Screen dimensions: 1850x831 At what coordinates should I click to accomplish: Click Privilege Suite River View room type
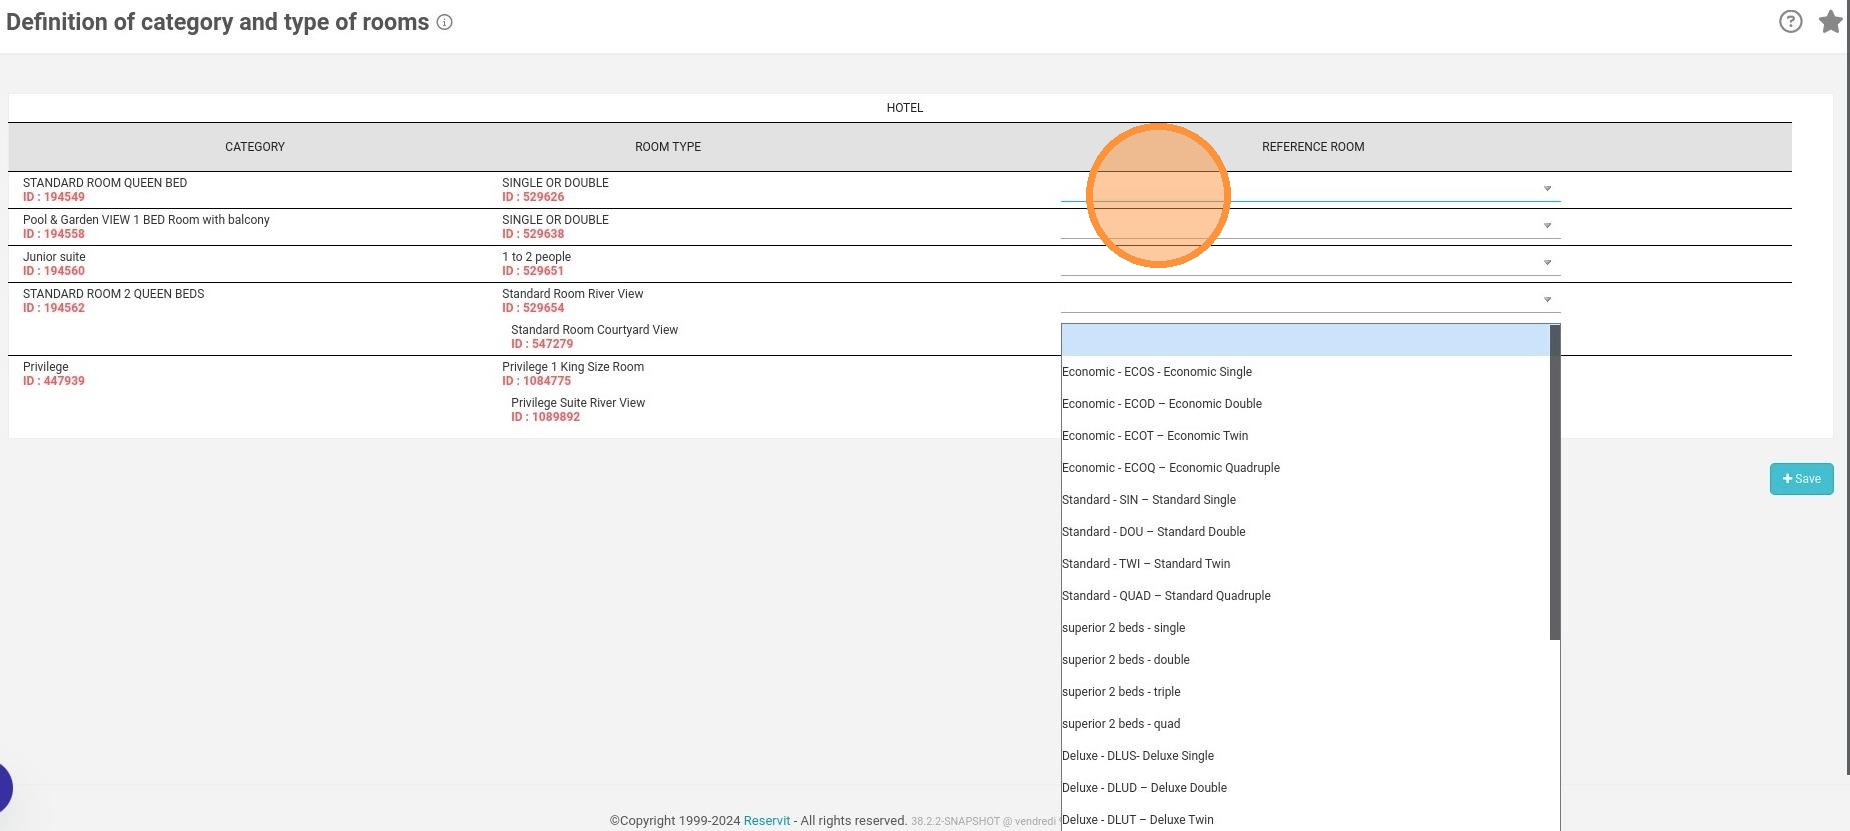[578, 403]
